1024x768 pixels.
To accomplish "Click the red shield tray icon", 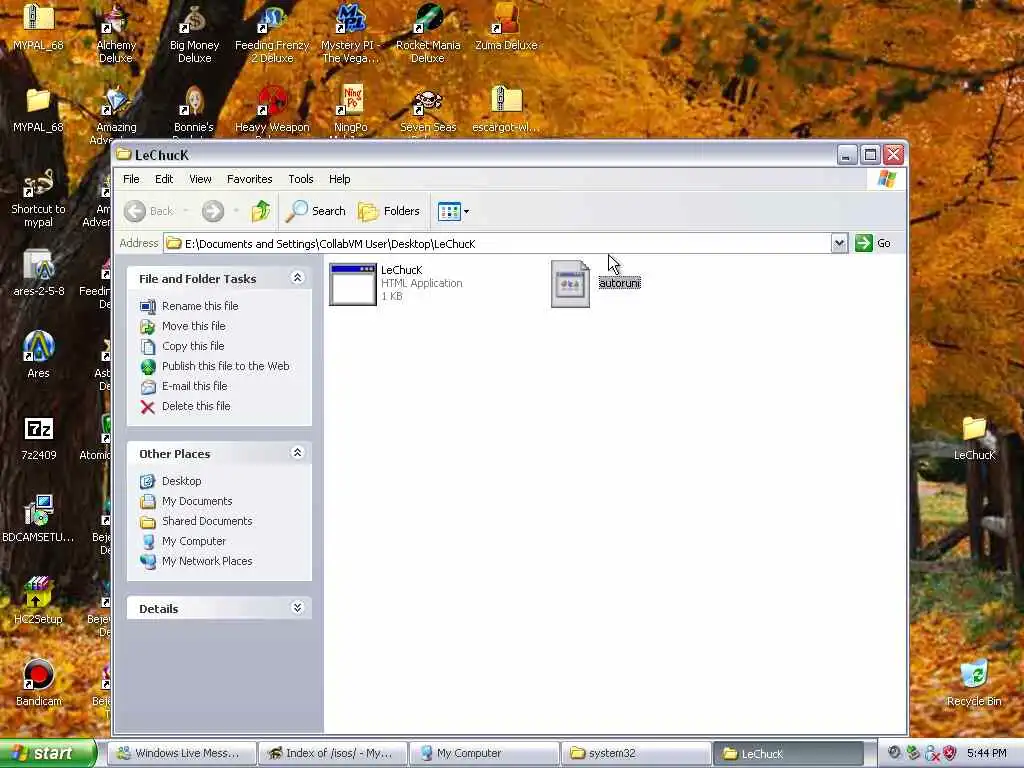I will [x=950, y=753].
